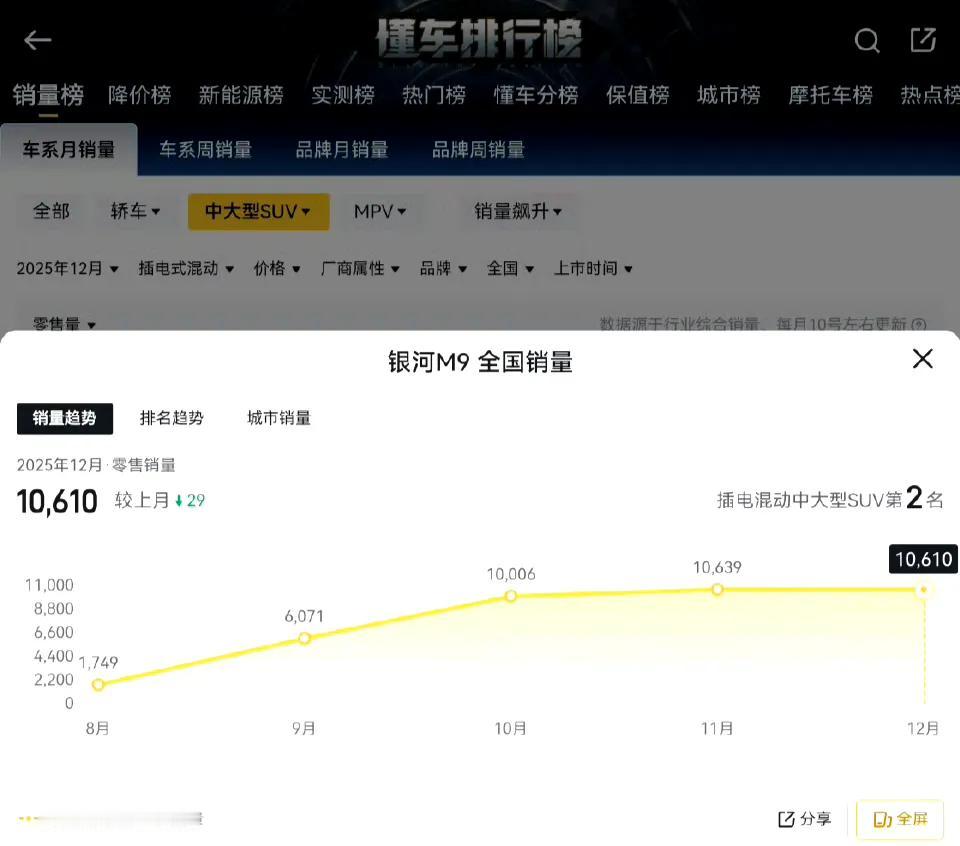The height and width of the screenshot is (846, 960).
Task: Tap the share icon in the header
Action: (923, 40)
